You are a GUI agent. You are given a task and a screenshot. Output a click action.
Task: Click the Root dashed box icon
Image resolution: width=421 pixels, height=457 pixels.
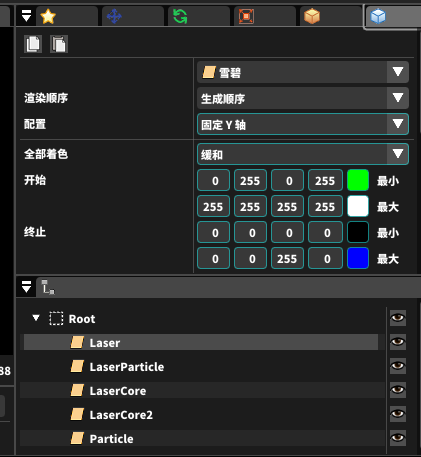56,318
